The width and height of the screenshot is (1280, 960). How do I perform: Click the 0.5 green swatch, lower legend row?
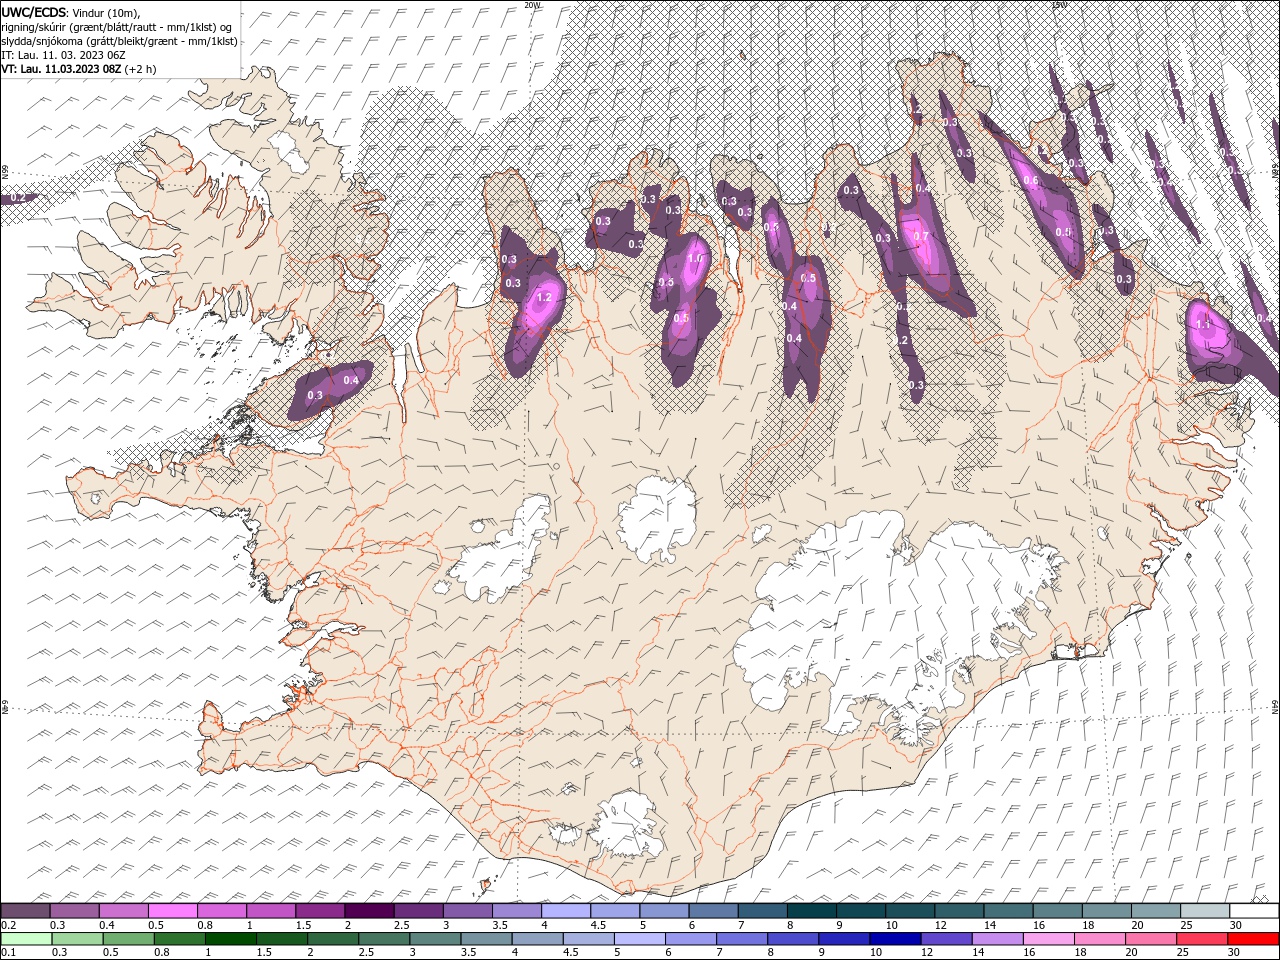pos(128,939)
